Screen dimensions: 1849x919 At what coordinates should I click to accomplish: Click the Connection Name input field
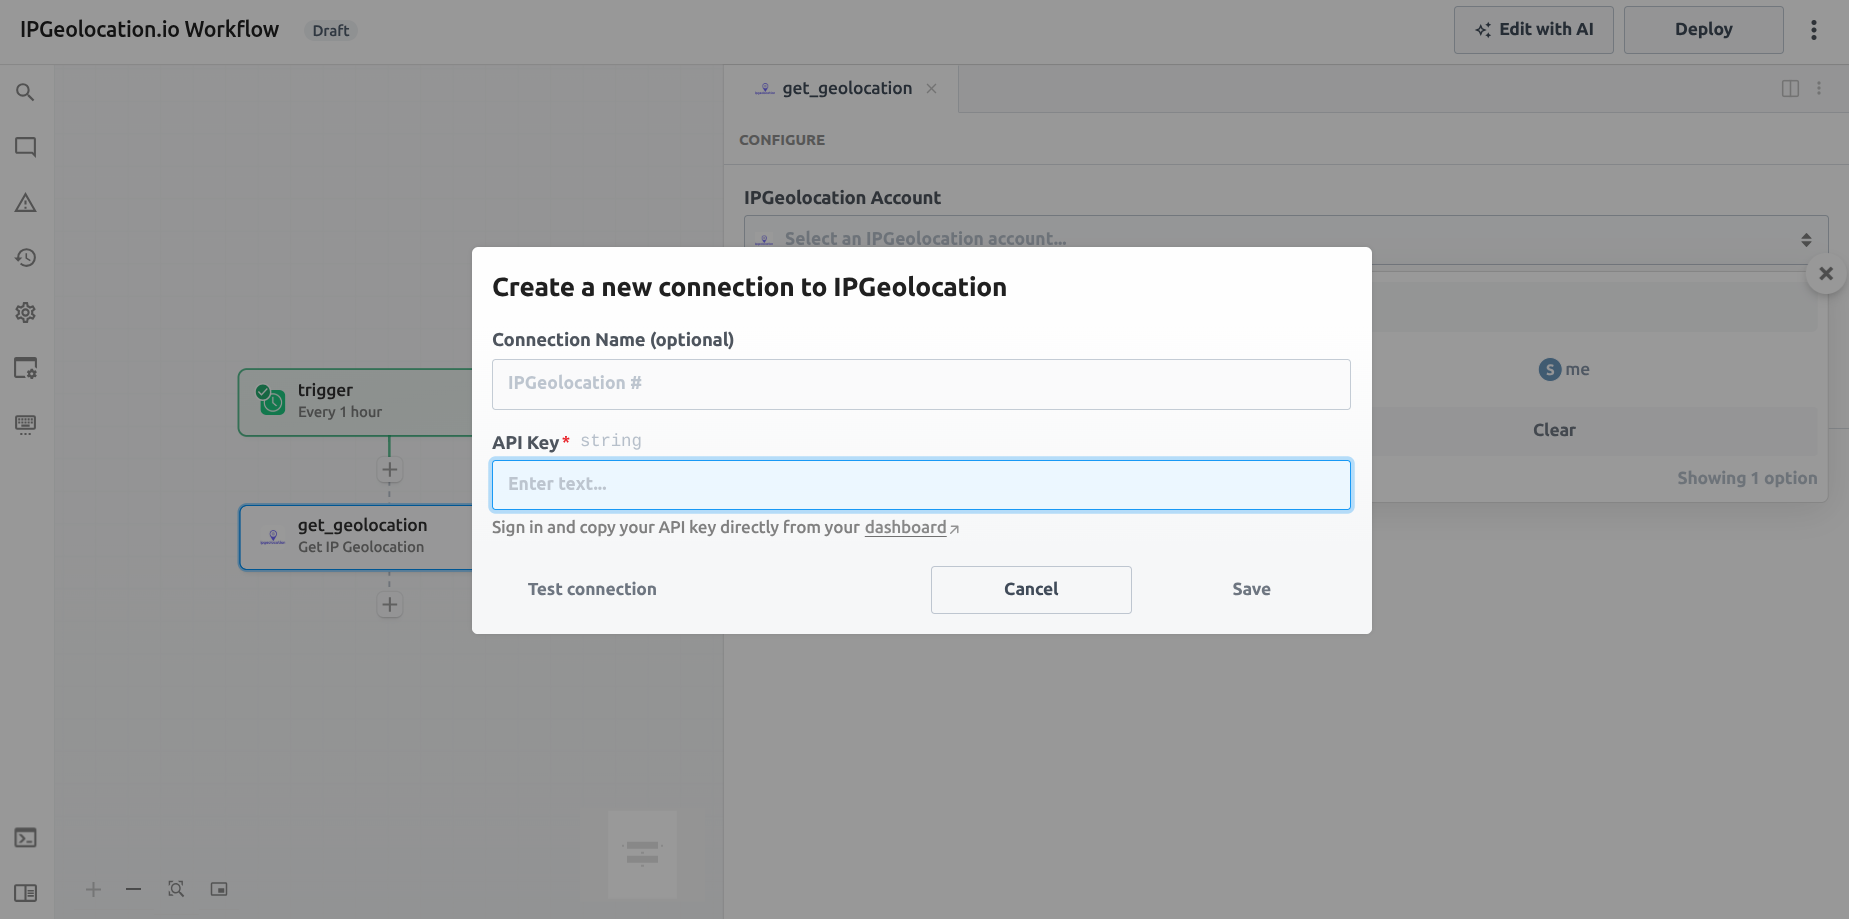[921, 384]
